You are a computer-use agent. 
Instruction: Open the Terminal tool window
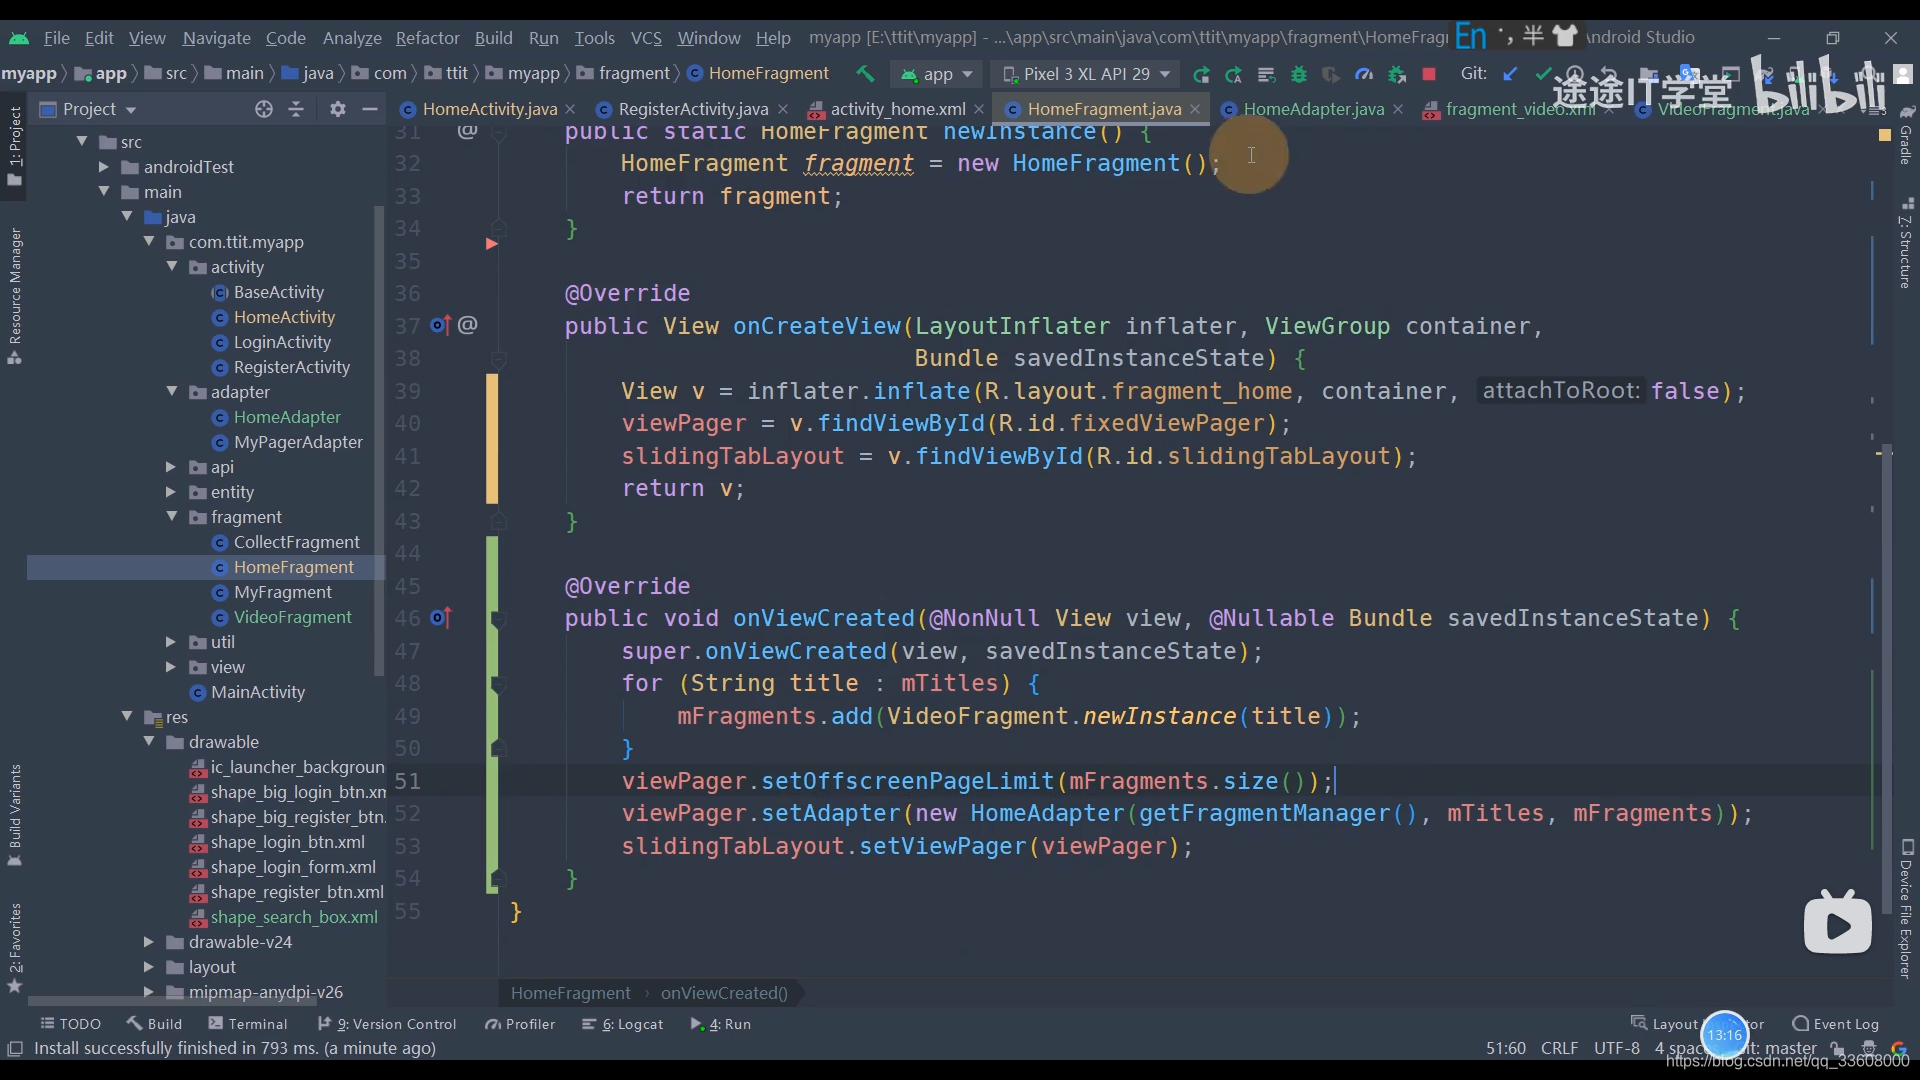pos(248,1024)
